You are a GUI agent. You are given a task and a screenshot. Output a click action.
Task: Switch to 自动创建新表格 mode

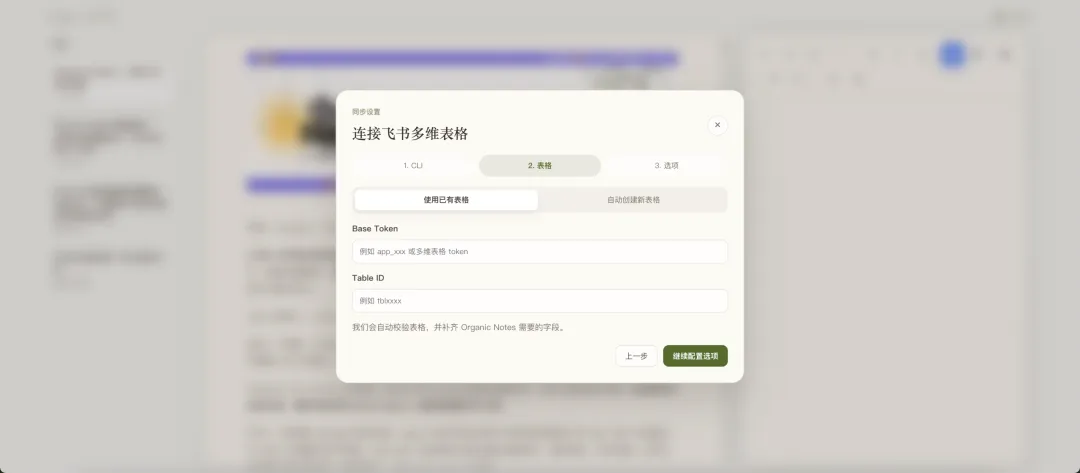click(x=634, y=200)
